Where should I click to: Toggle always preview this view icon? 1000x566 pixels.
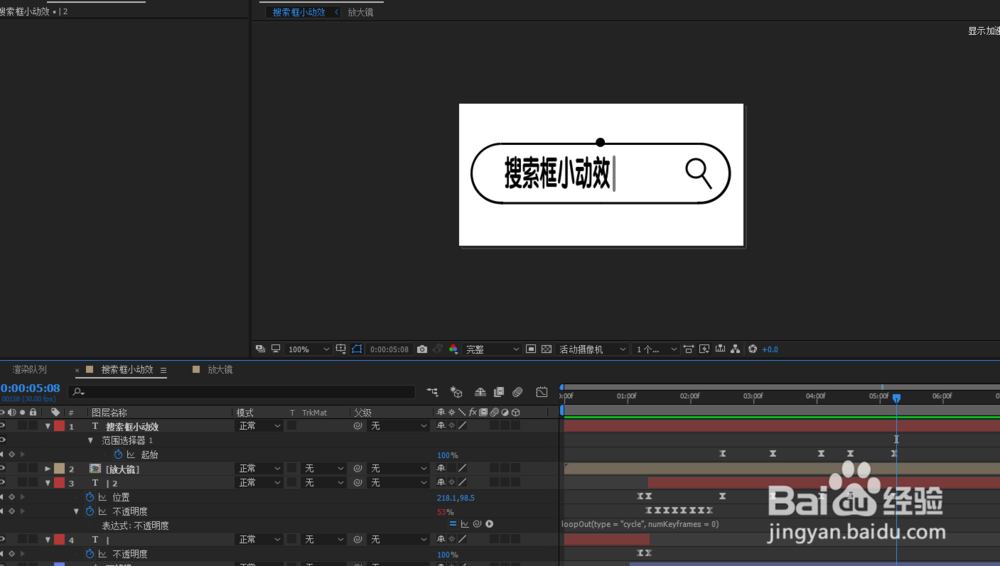pos(260,348)
